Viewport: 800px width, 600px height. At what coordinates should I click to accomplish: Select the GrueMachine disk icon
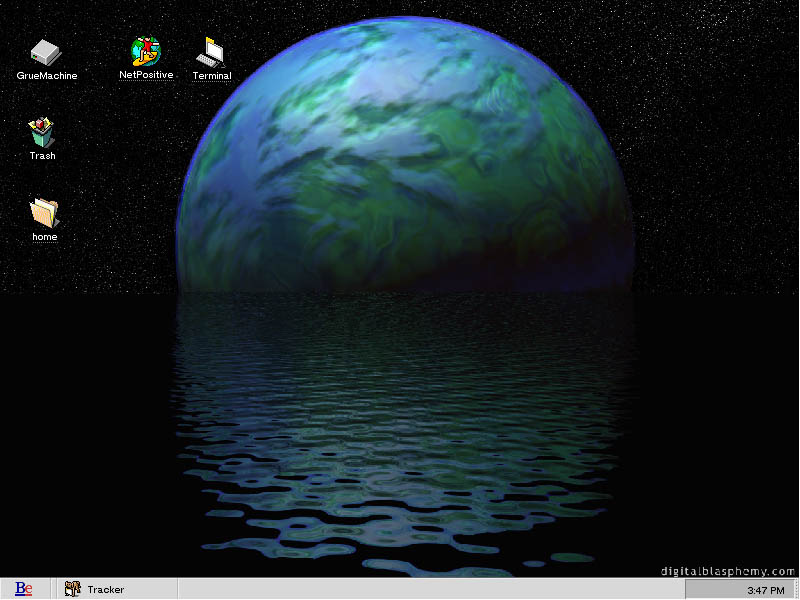click(46, 53)
